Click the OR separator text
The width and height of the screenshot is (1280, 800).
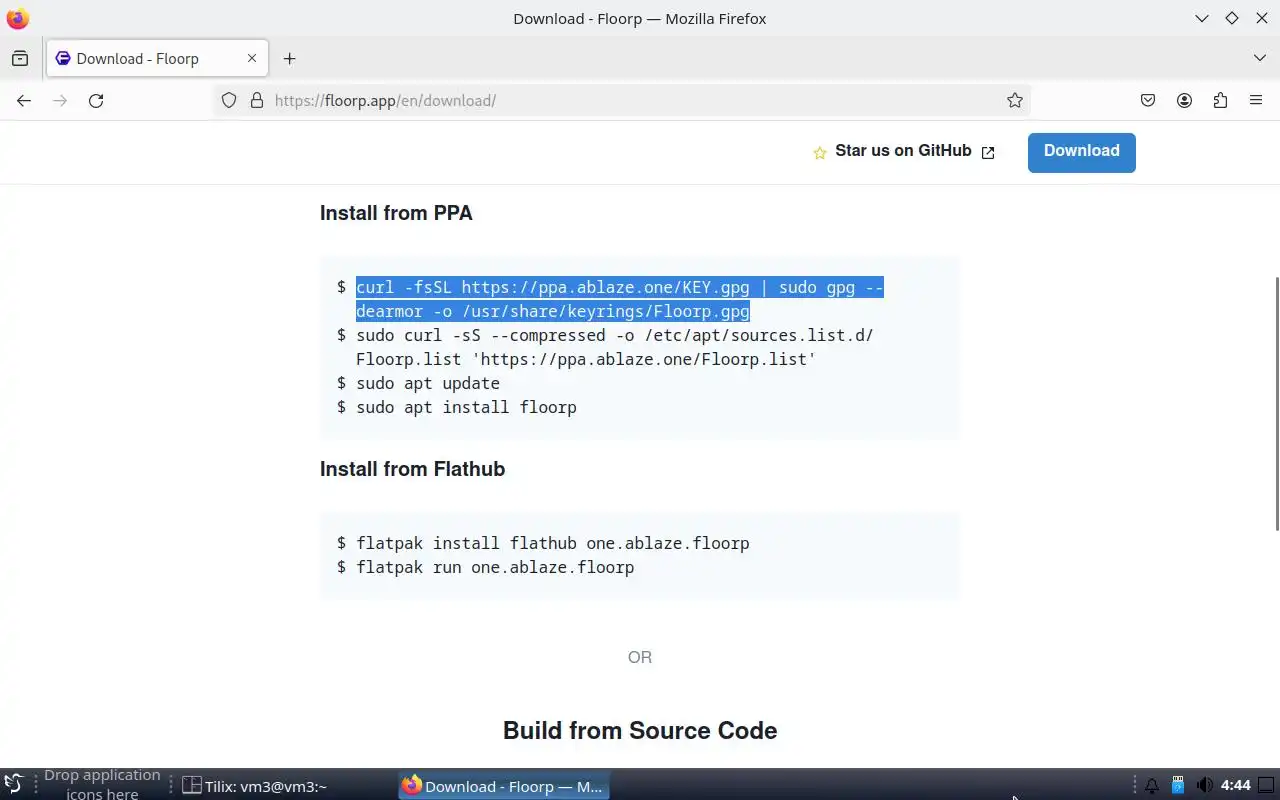tap(640, 657)
